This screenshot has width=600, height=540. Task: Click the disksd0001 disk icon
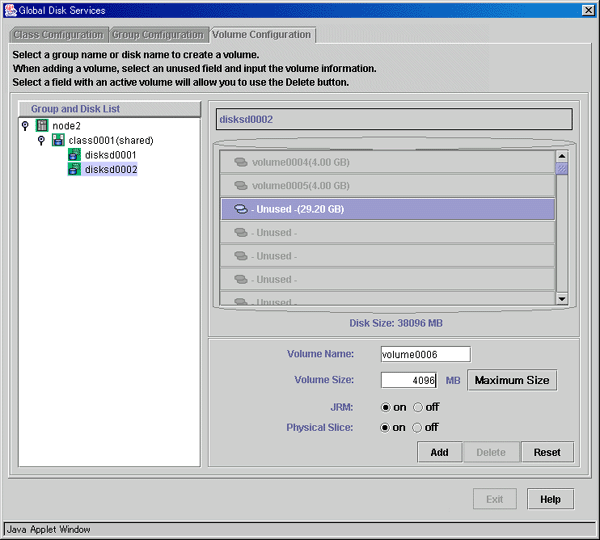pos(74,155)
